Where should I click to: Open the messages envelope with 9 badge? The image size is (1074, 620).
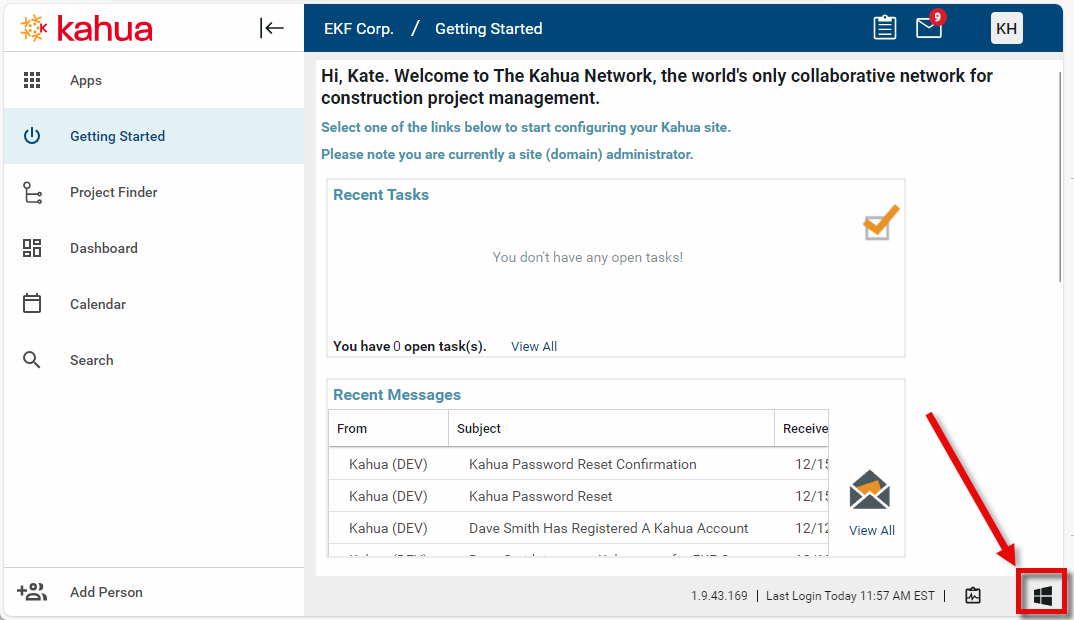pos(929,28)
